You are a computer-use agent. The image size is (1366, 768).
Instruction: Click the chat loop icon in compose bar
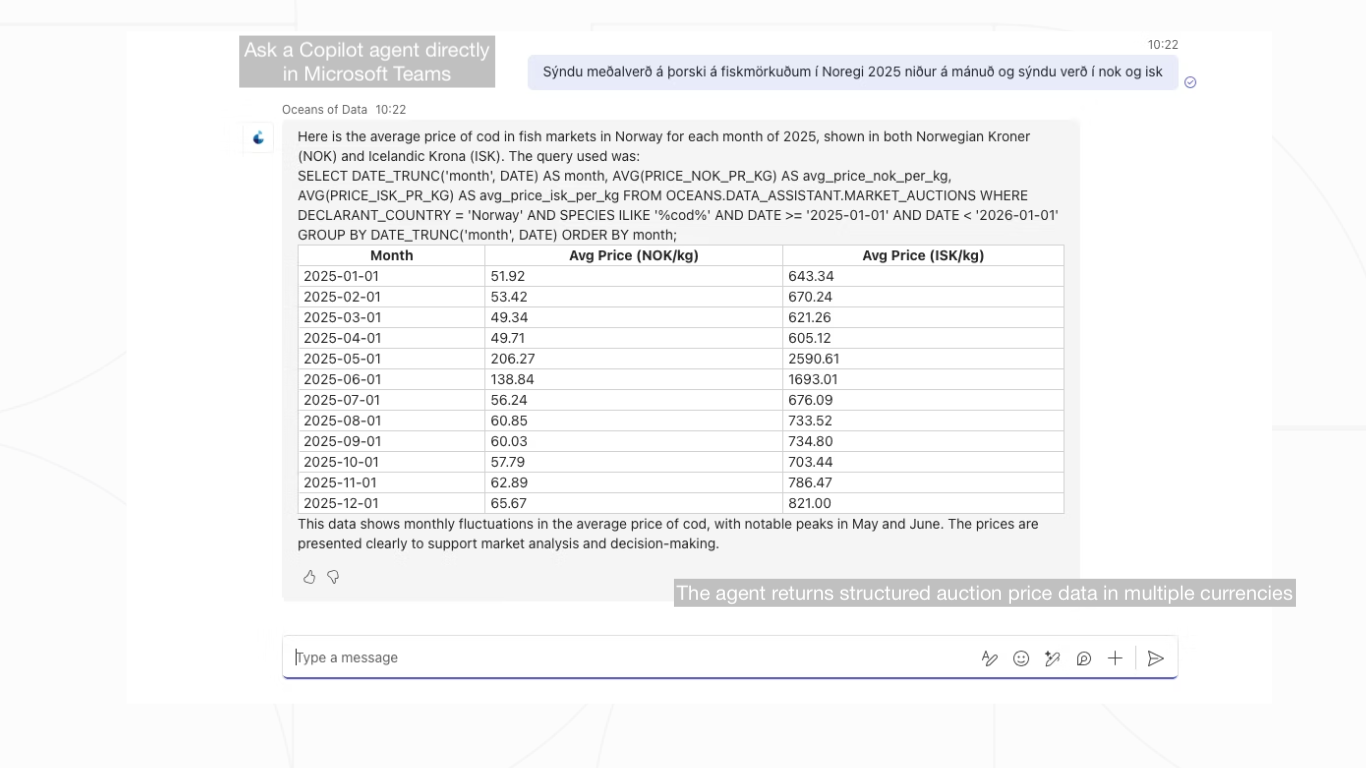pyautogui.click(x=1084, y=658)
